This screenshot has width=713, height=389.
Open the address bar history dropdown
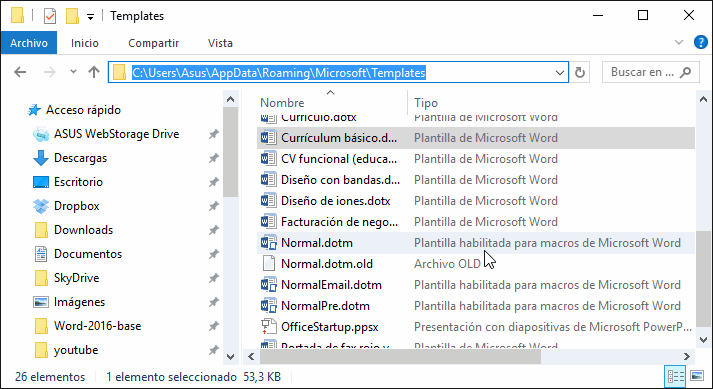point(560,72)
